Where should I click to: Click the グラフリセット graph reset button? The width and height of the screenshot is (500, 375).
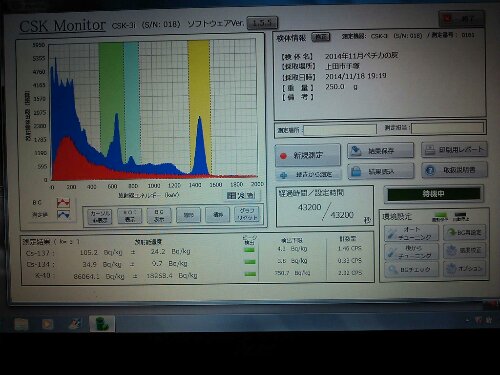247,214
